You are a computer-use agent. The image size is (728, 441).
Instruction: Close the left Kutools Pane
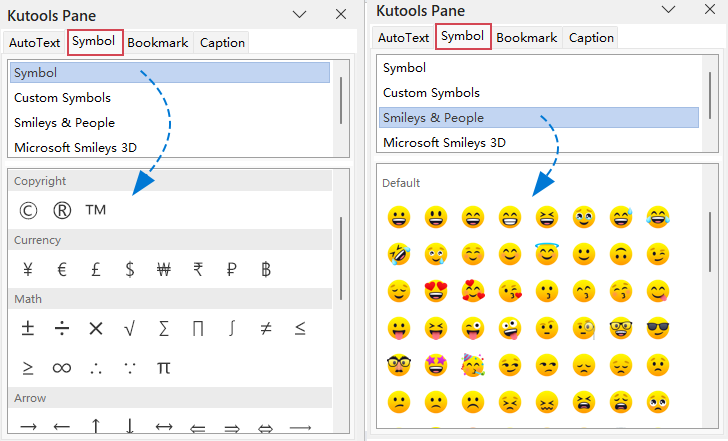coord(341,14)
